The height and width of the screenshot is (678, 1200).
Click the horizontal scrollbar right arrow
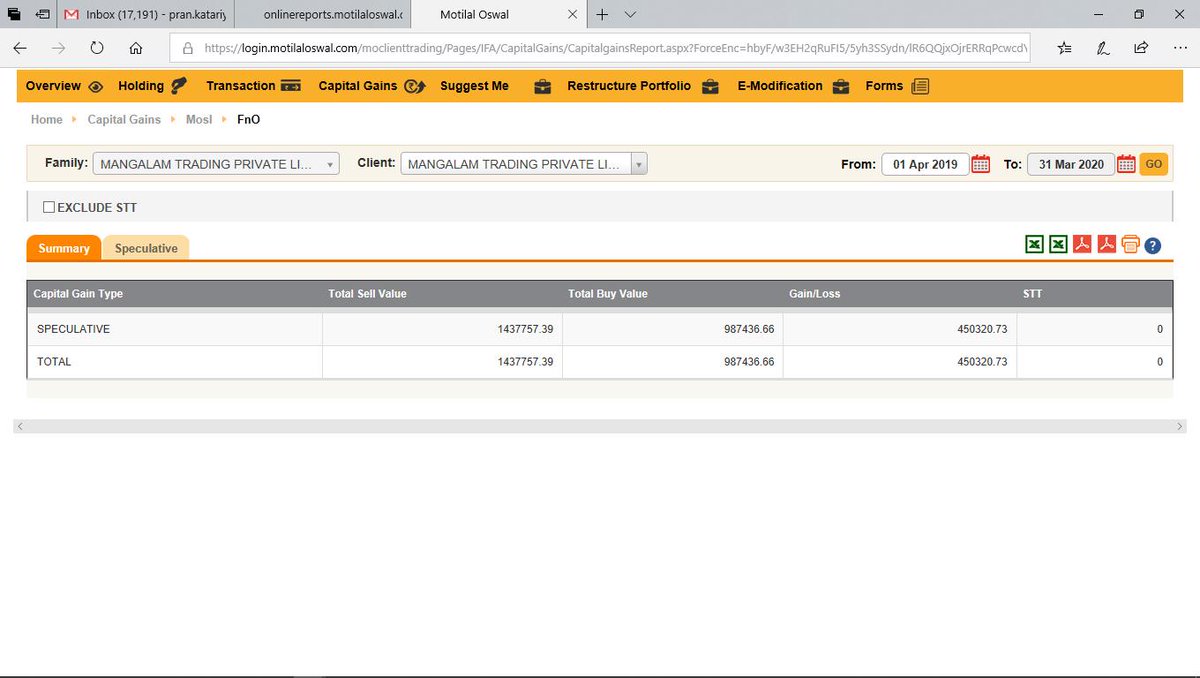[1180, 426]
